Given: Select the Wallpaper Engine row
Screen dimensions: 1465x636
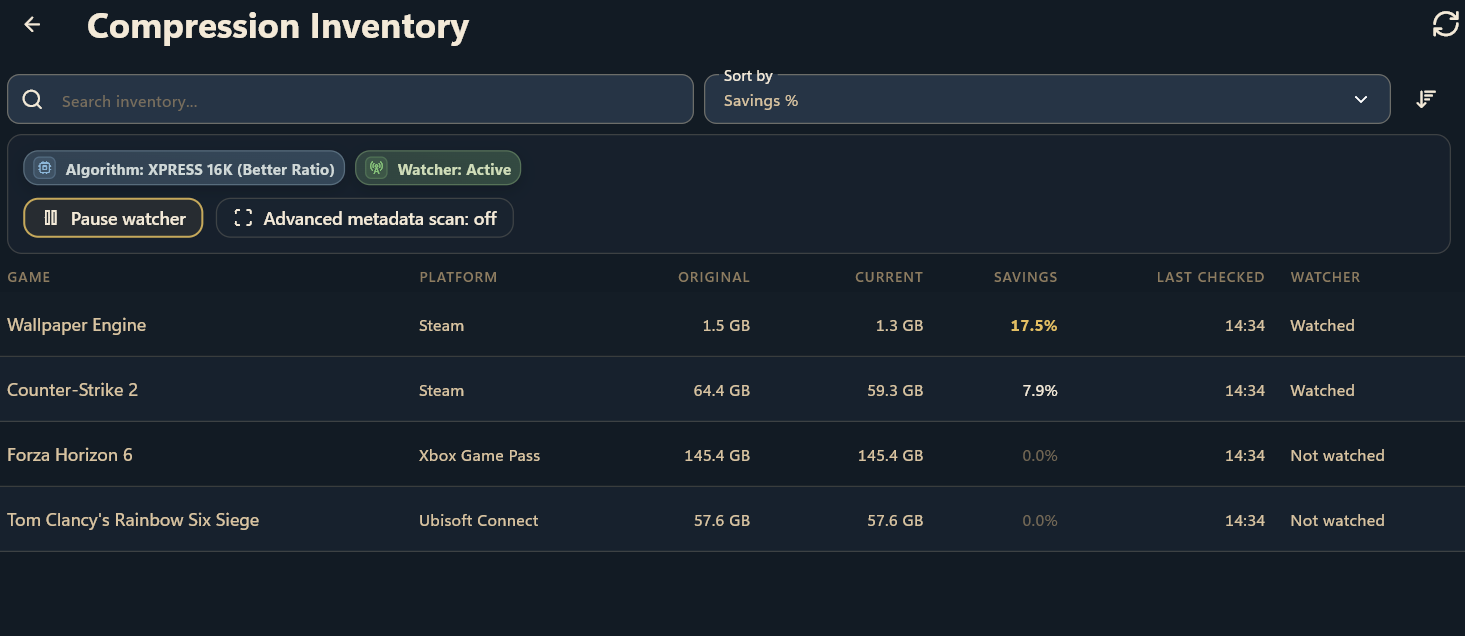Looking at the screenshot, I should click(732, 325).
